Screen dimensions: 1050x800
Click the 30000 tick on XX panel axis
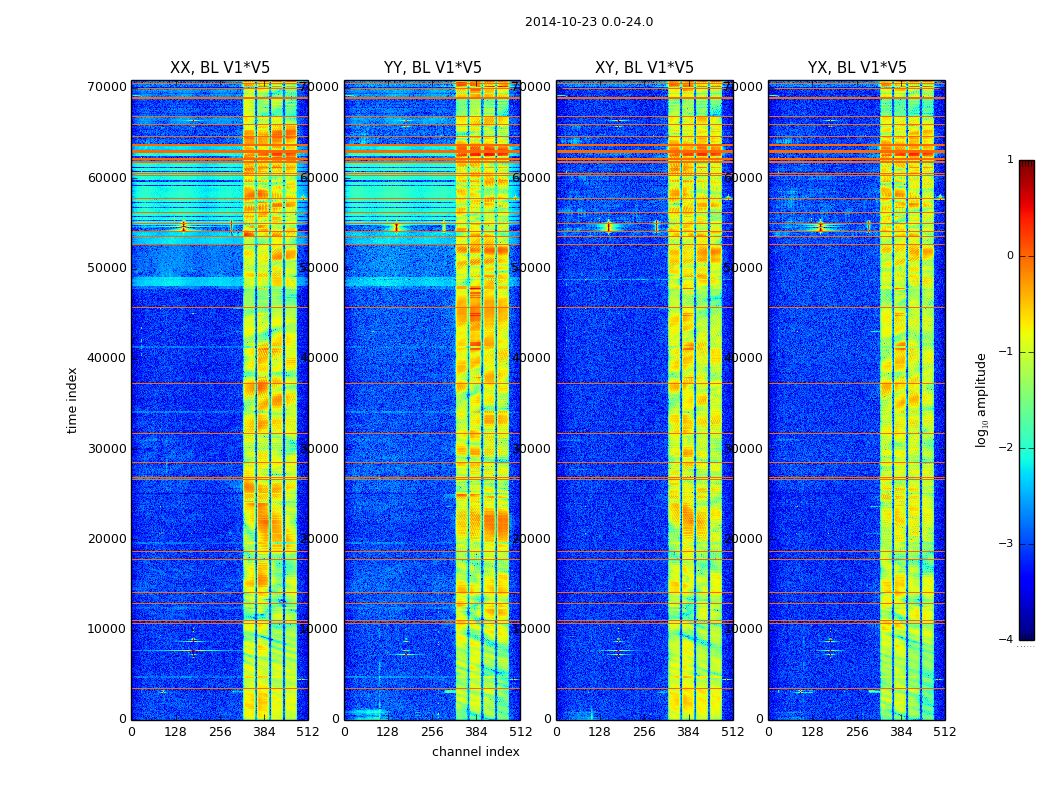pos(107,449)
